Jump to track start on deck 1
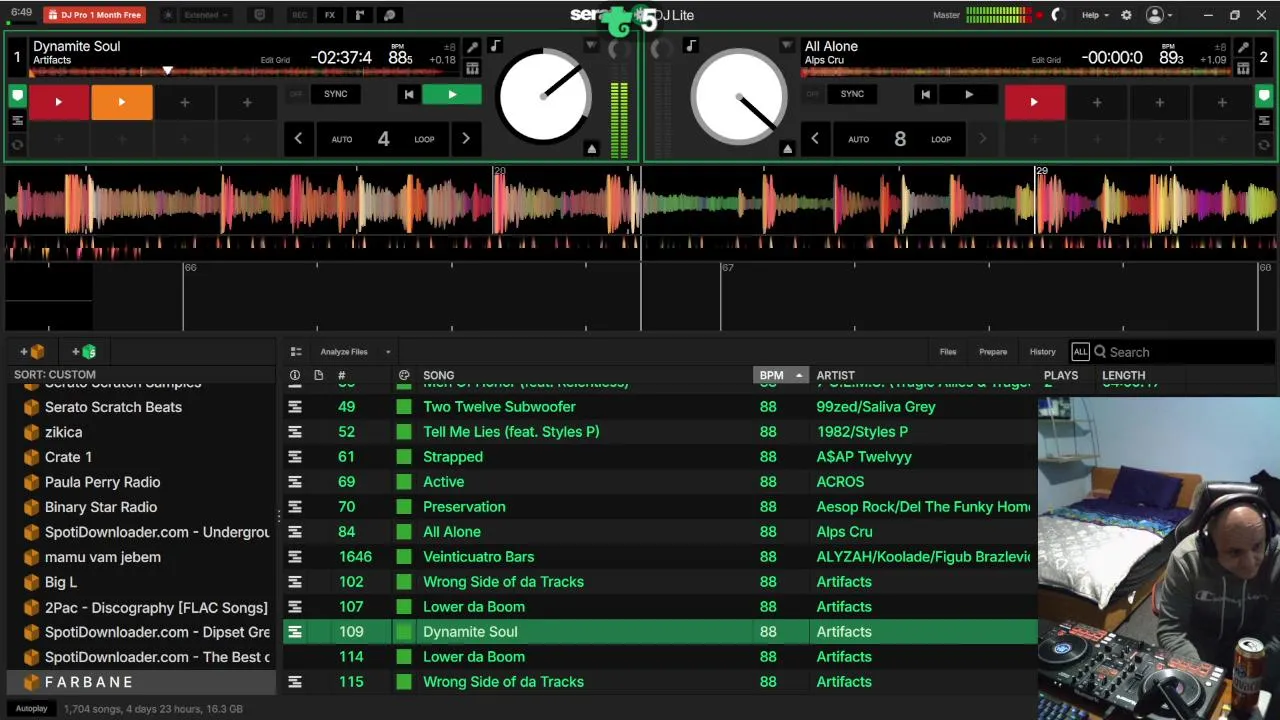The height and width of the screenshot is (720, 1280). pos(408,94)
